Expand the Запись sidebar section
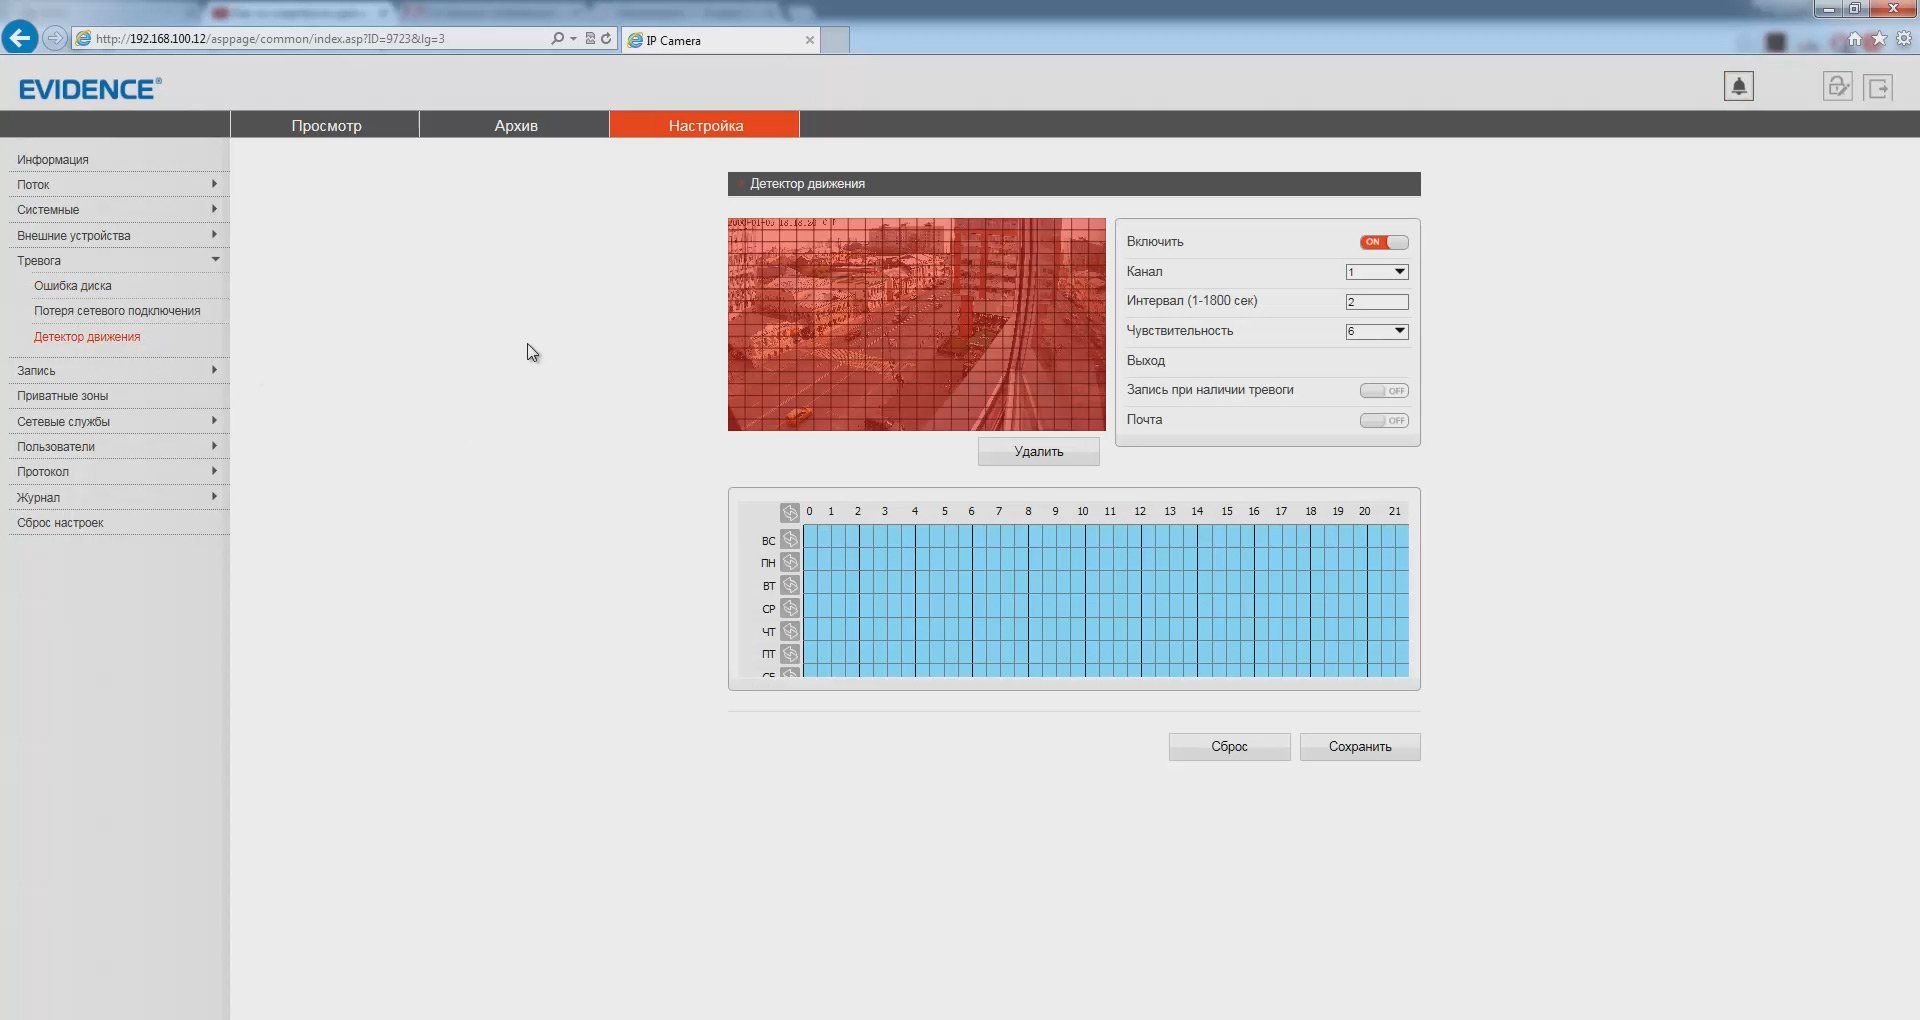 [115, 371]
